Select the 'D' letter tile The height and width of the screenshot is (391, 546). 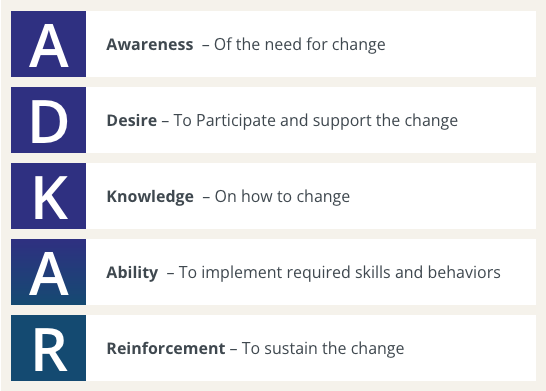coord(48,120)
